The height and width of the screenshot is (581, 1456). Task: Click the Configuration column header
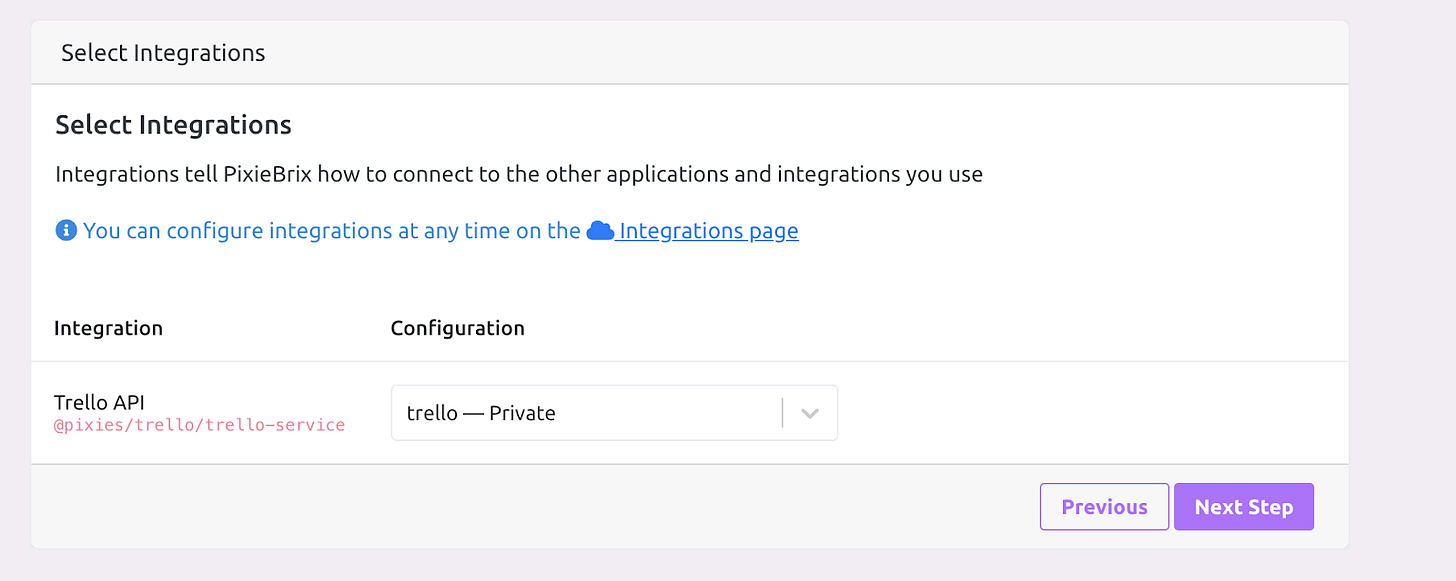tap(457, 327)
